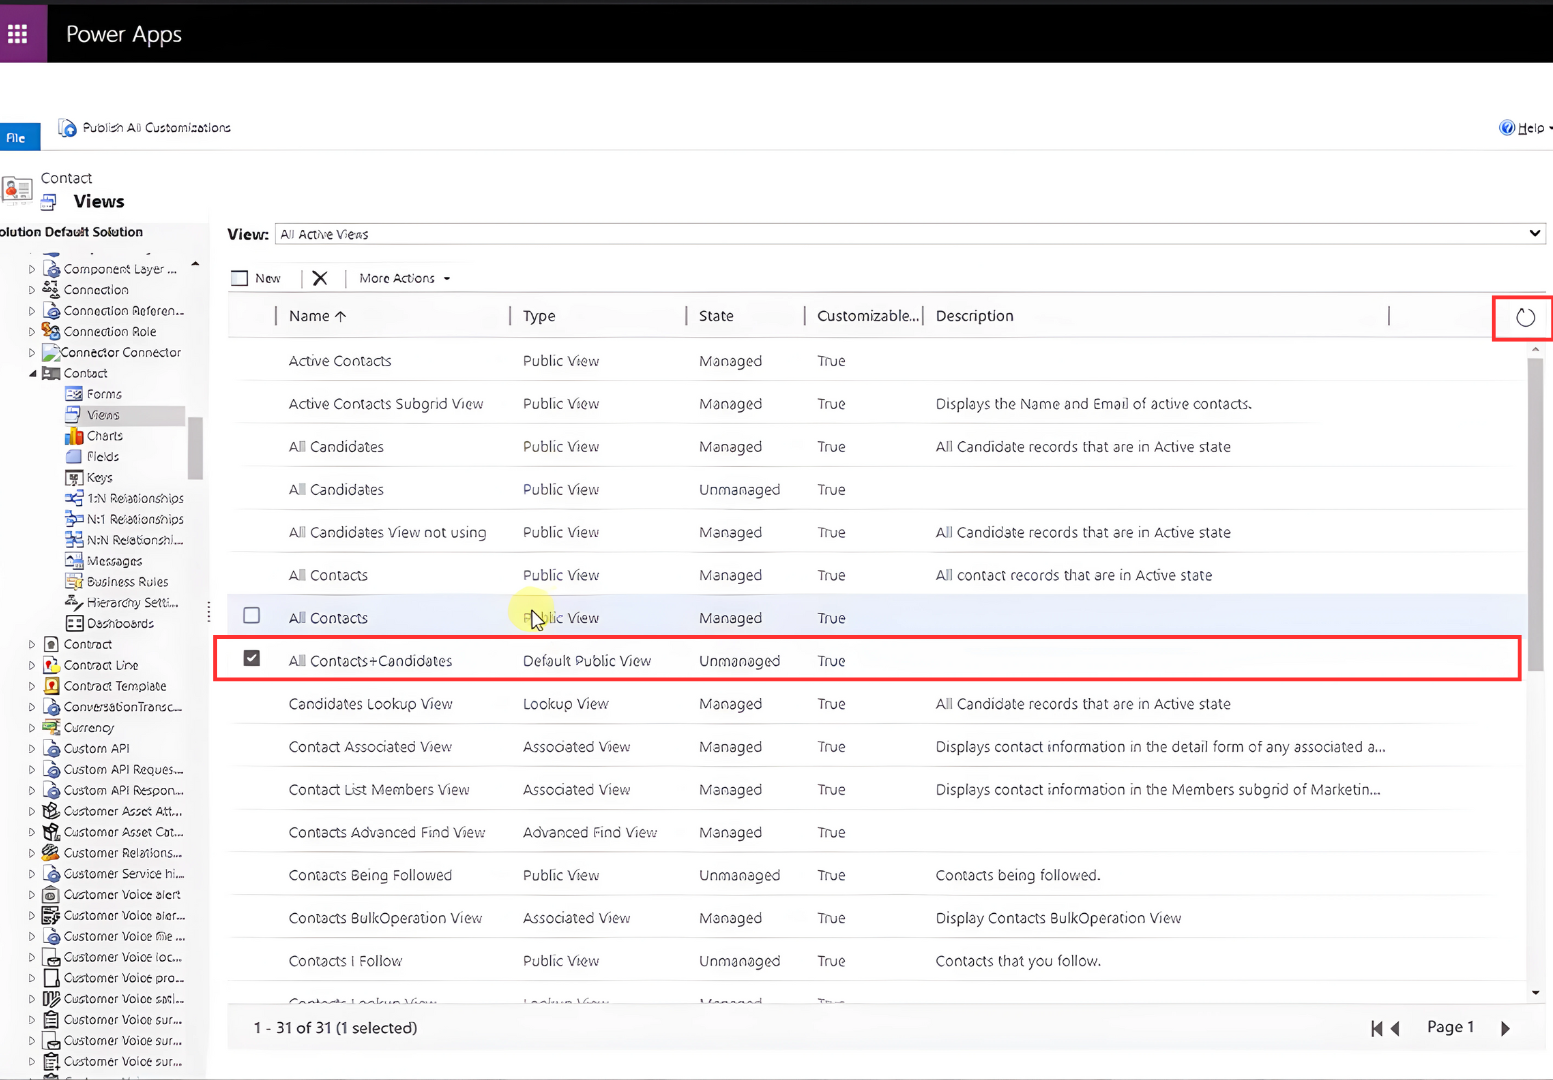
Task: Select the Fields icon under Contact
Action: pyautogui.click(x=74, y=456)
